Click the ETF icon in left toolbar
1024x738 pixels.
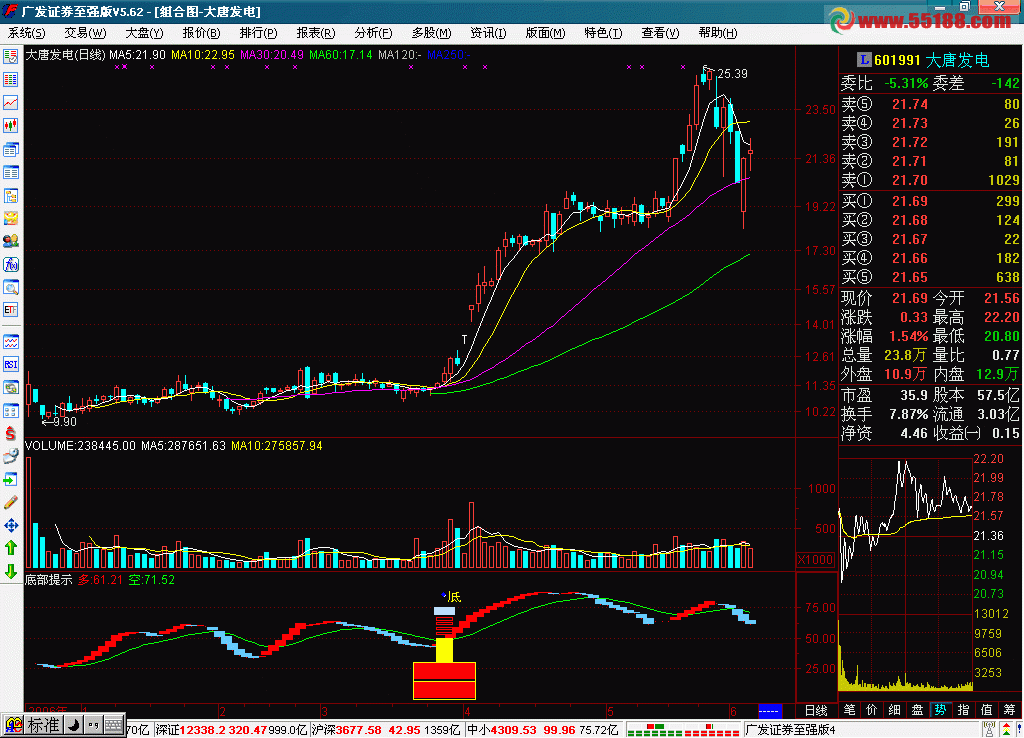pyautogui.click(x=10, y=310)
